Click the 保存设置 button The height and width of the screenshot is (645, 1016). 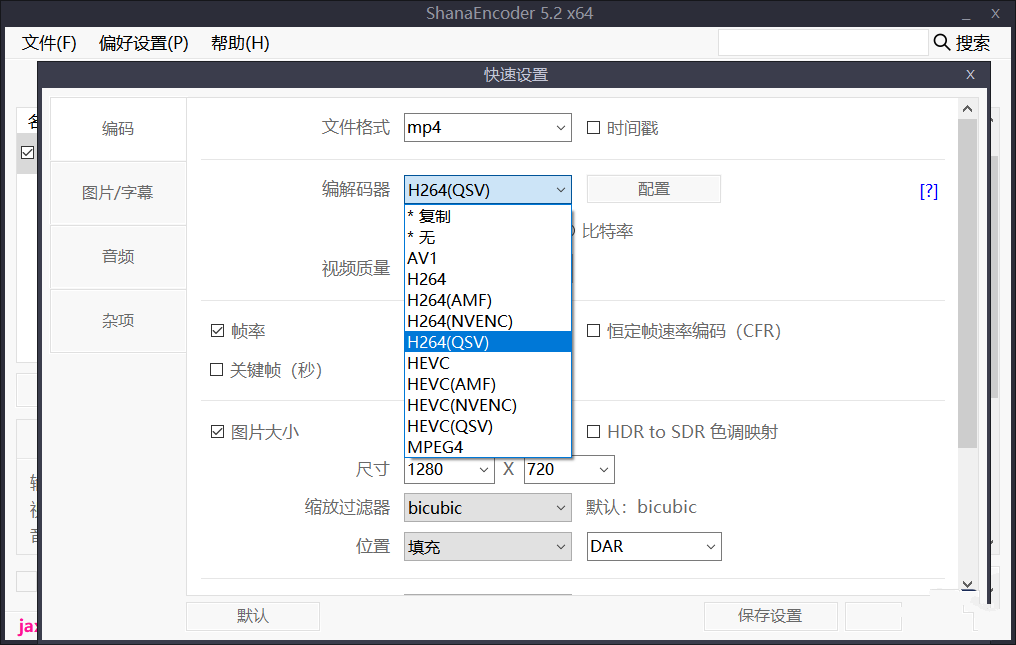point(770,616)
